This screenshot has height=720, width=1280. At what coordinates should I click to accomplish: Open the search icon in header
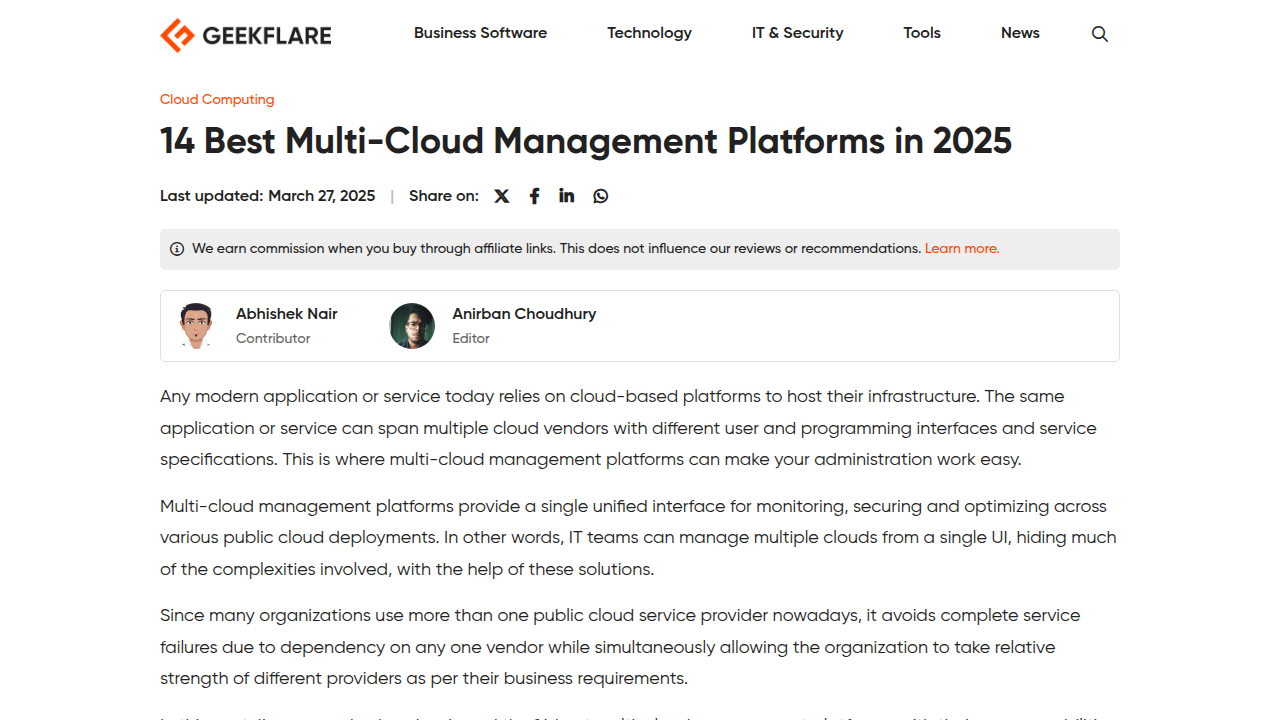pyautogui.click(x=1100, y=34)
